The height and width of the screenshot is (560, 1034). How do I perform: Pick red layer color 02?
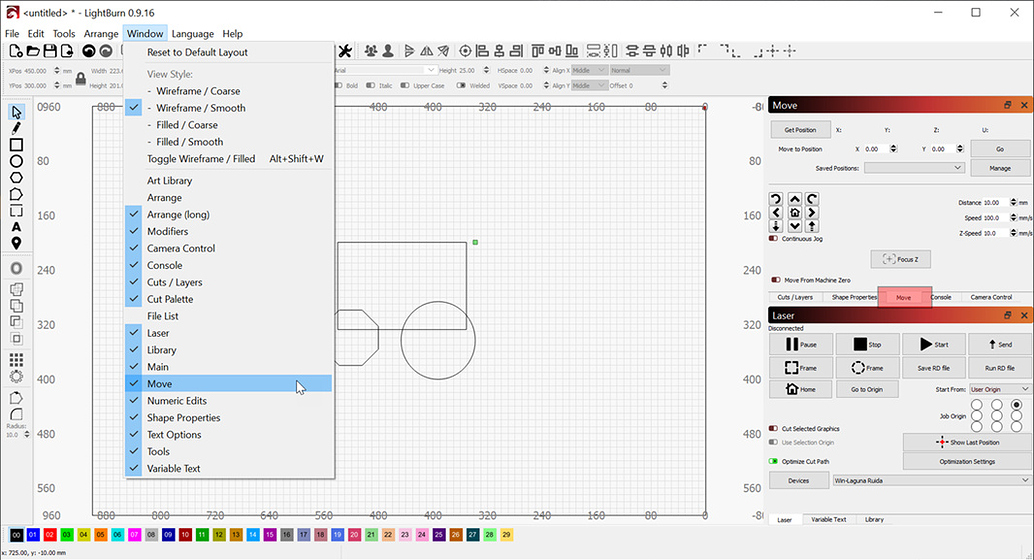click(x=49, y=535)
